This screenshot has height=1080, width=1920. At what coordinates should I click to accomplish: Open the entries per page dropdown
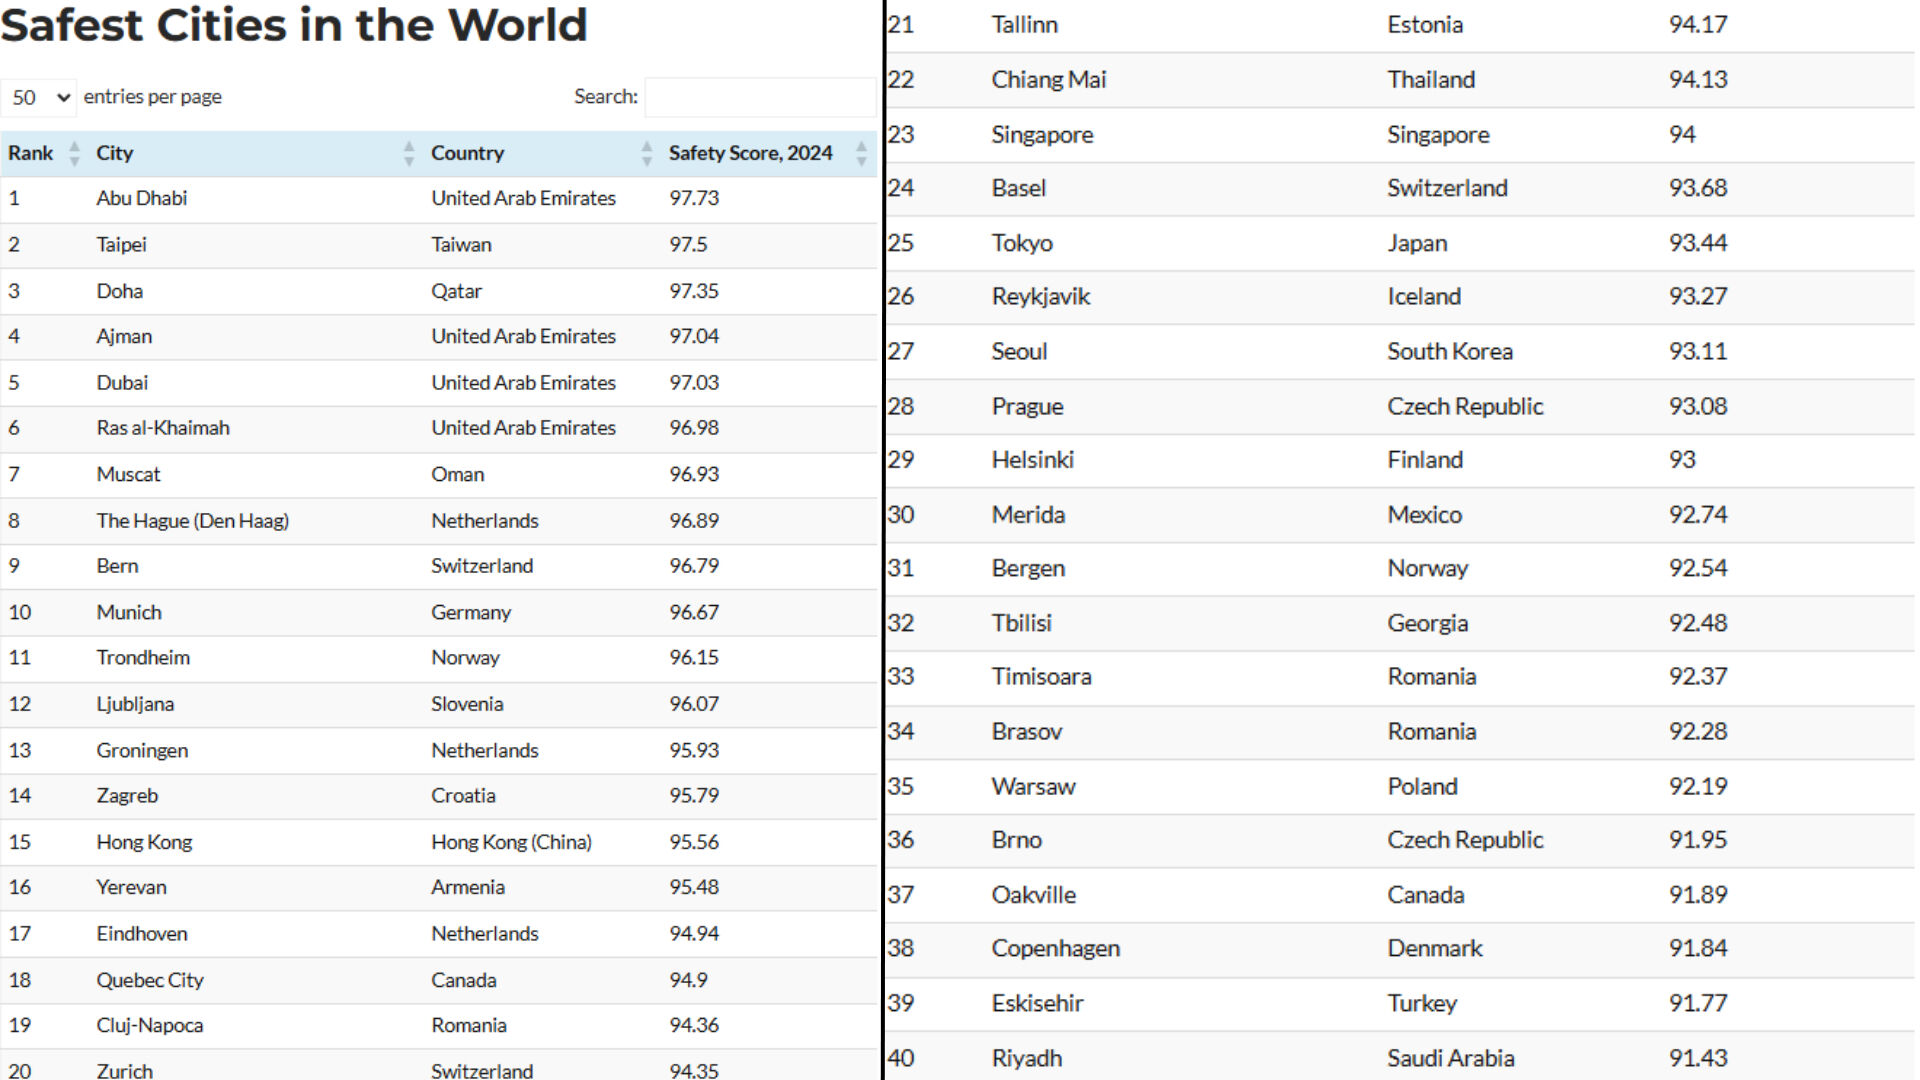point(40,97)
